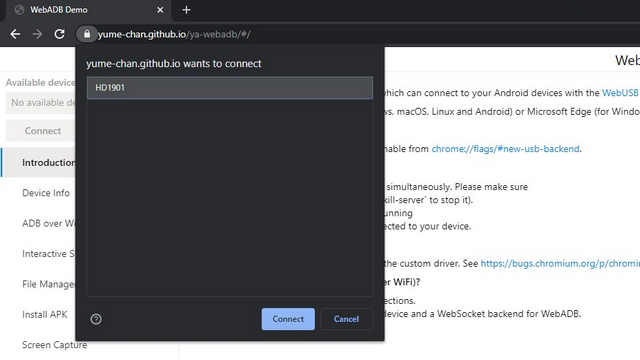Click the address bar URL
Screen dimensions: 640x360
point(174,34)
